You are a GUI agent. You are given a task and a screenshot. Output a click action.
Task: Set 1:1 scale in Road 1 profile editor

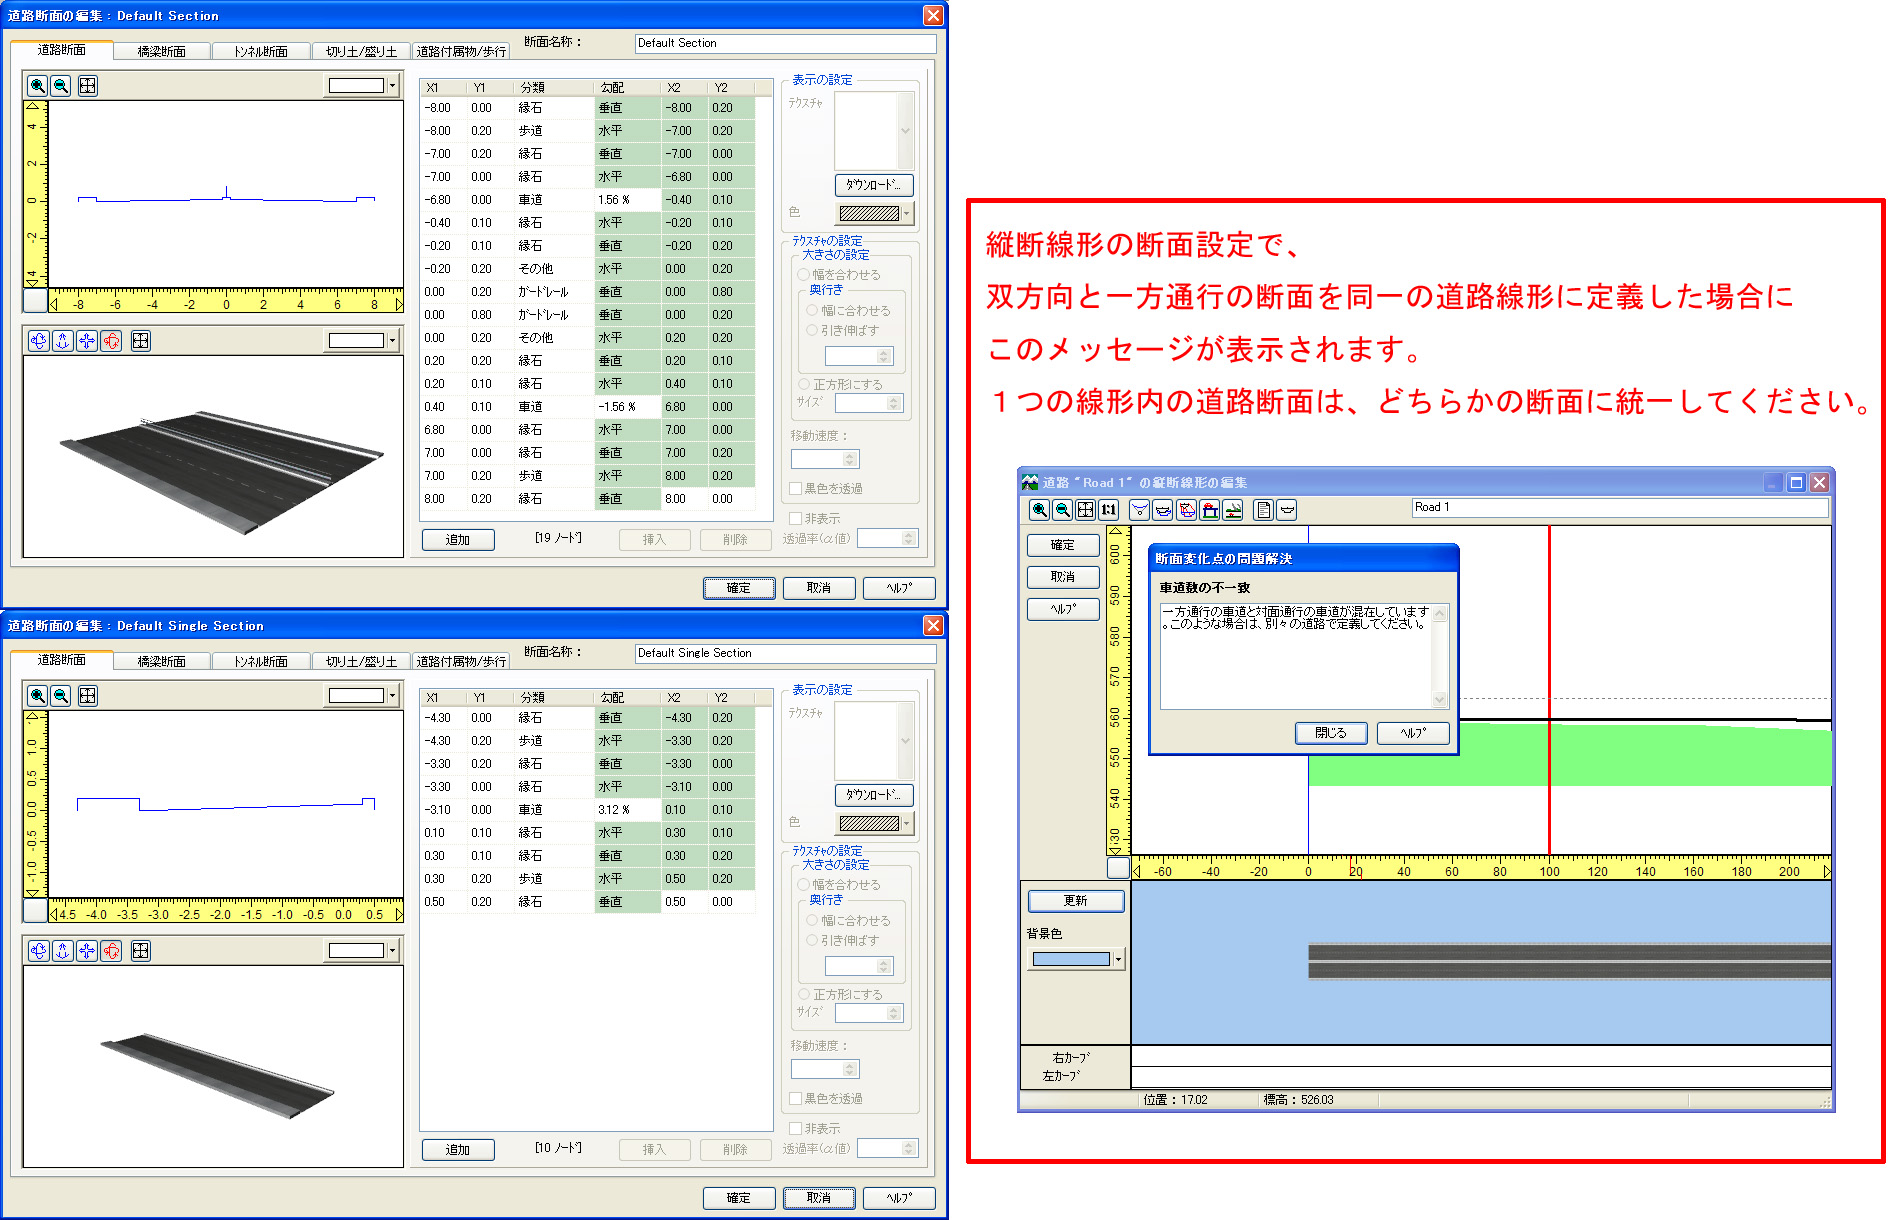pos(1109,510)
